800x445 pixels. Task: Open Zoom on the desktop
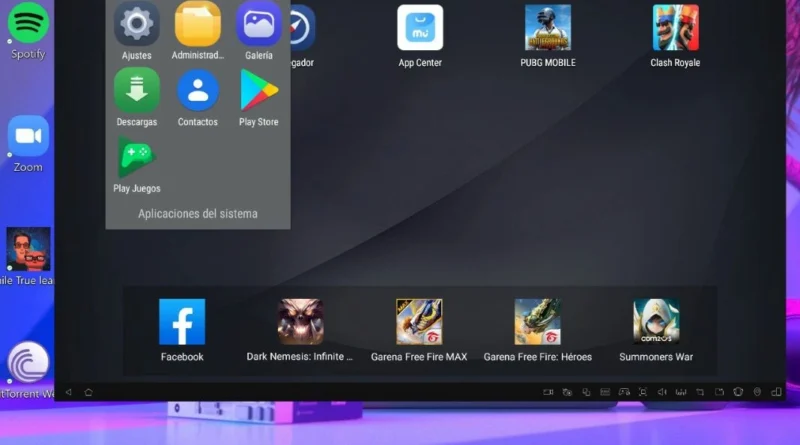point(28,136)
